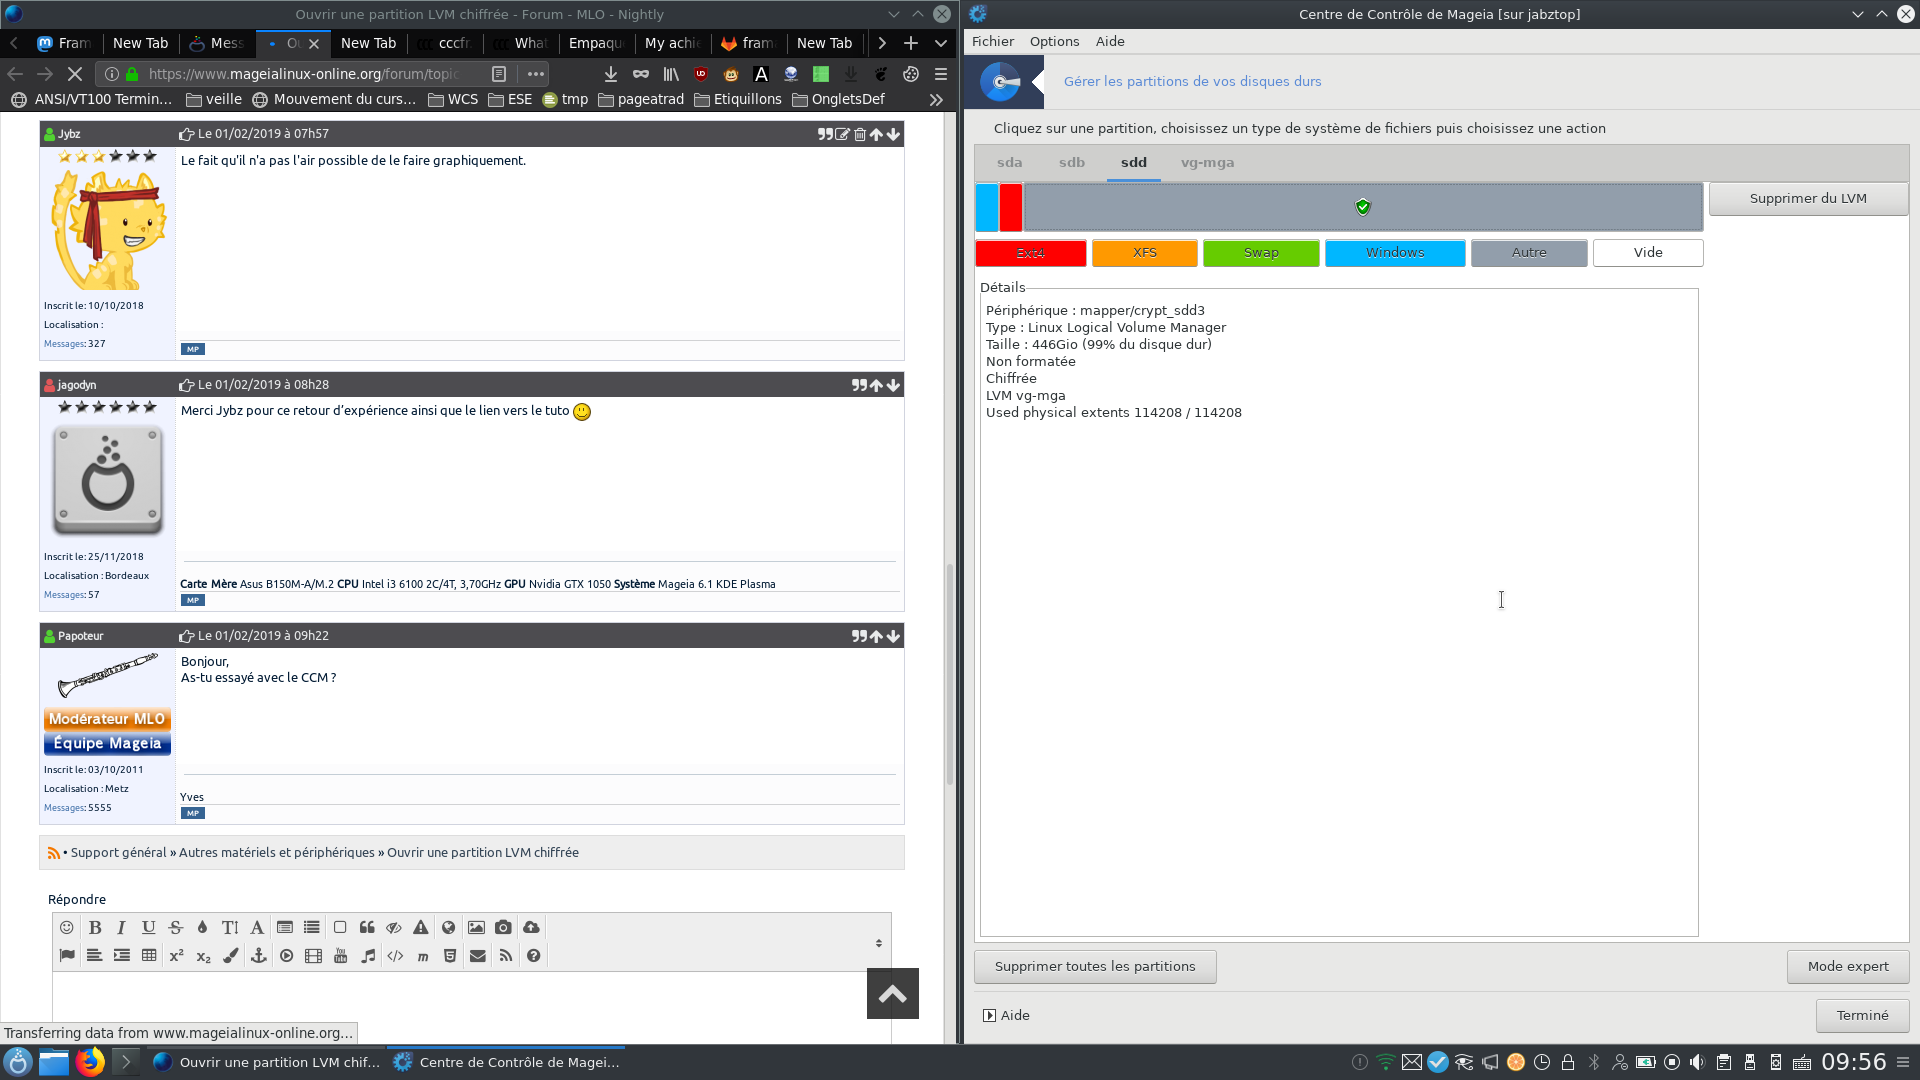
Task: Select the red Ext4 filesystem type
Action: click(x=1030, y=253)
